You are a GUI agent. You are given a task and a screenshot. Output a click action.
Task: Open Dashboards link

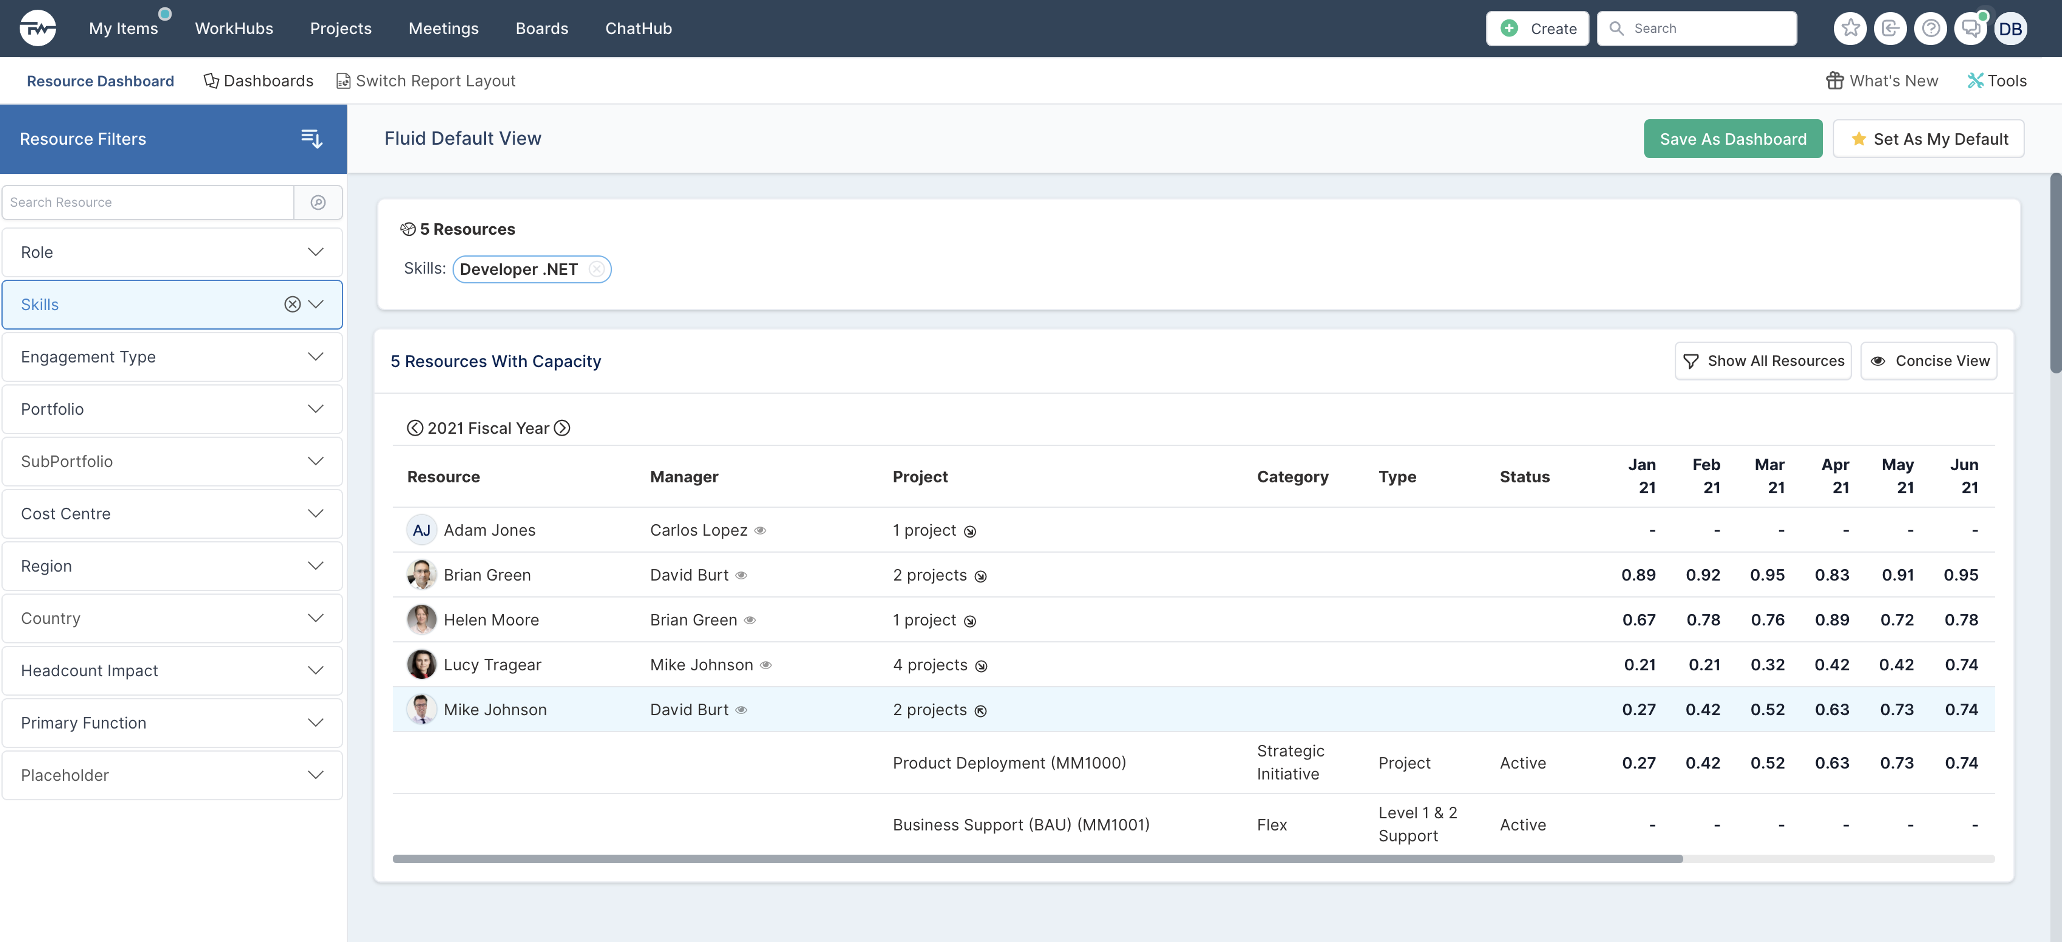(258, 81)
